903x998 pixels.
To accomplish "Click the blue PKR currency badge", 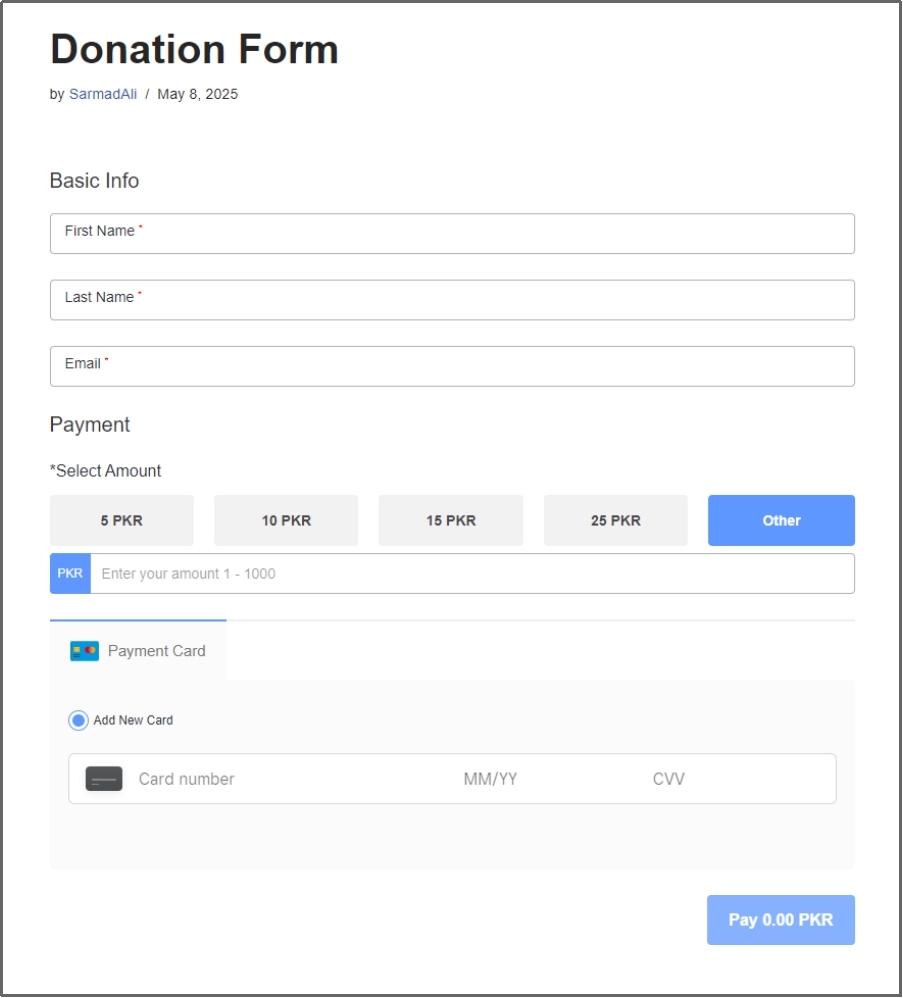I will pyautogui.click(x=70, y=574).
